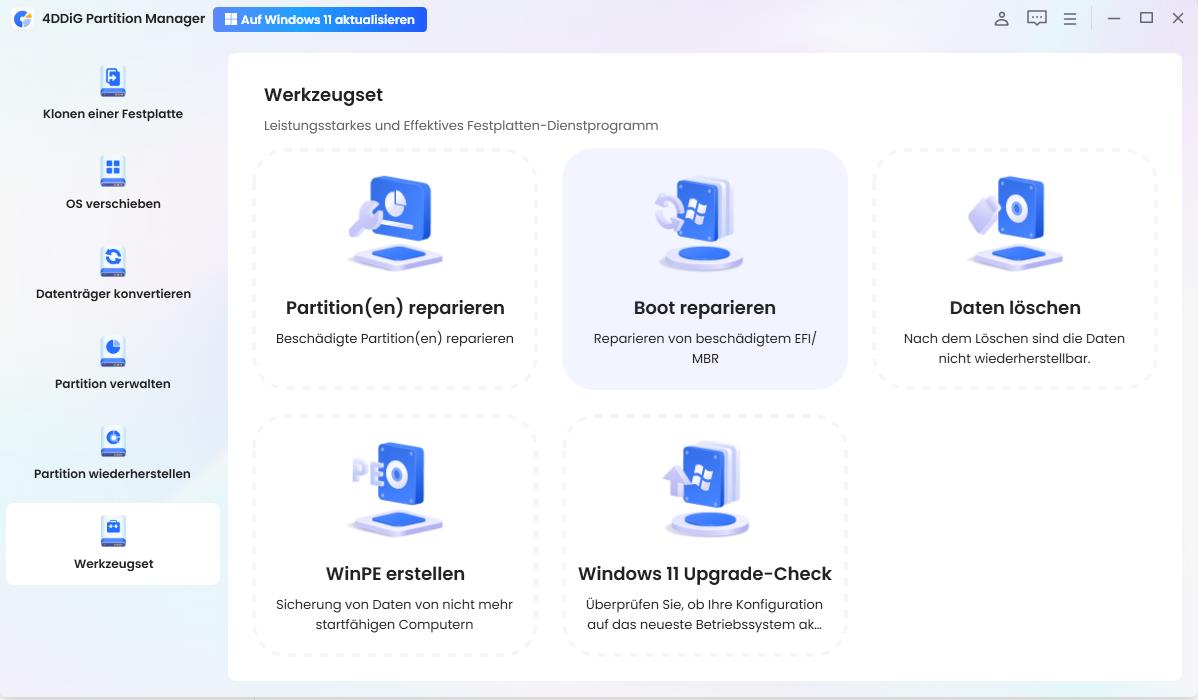Open the hamburger menu icon
Viewport: 1198px width, 700px height.
point(1070,19)
